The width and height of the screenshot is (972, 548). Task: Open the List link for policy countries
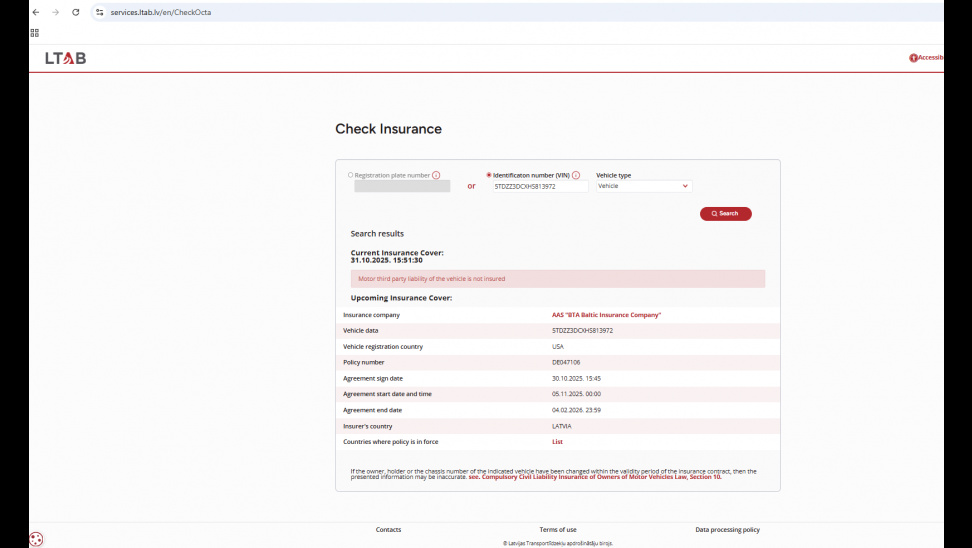[x=557, y=441]
